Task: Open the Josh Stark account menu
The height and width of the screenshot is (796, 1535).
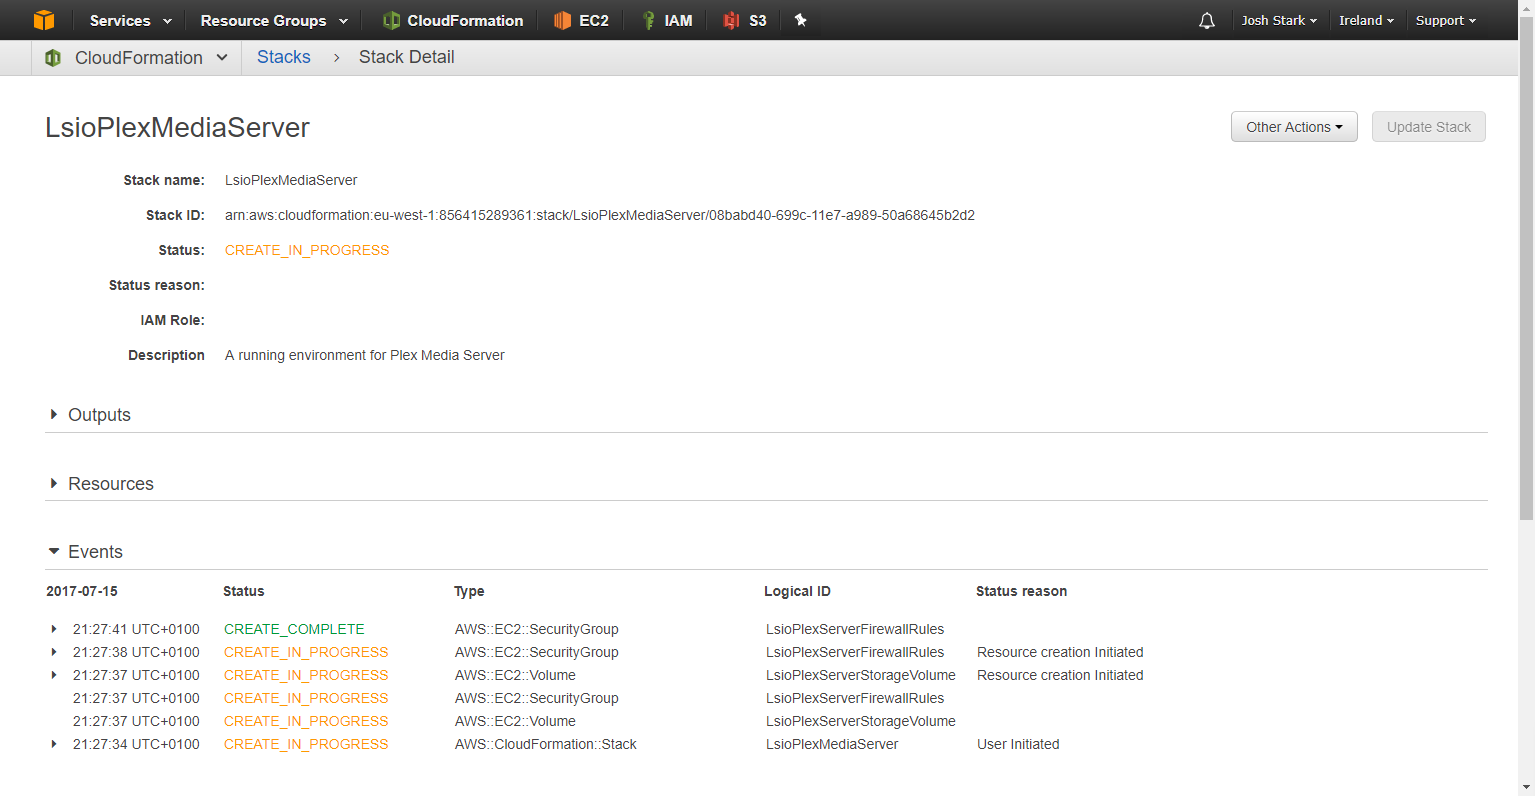Action: [1279, 20]
